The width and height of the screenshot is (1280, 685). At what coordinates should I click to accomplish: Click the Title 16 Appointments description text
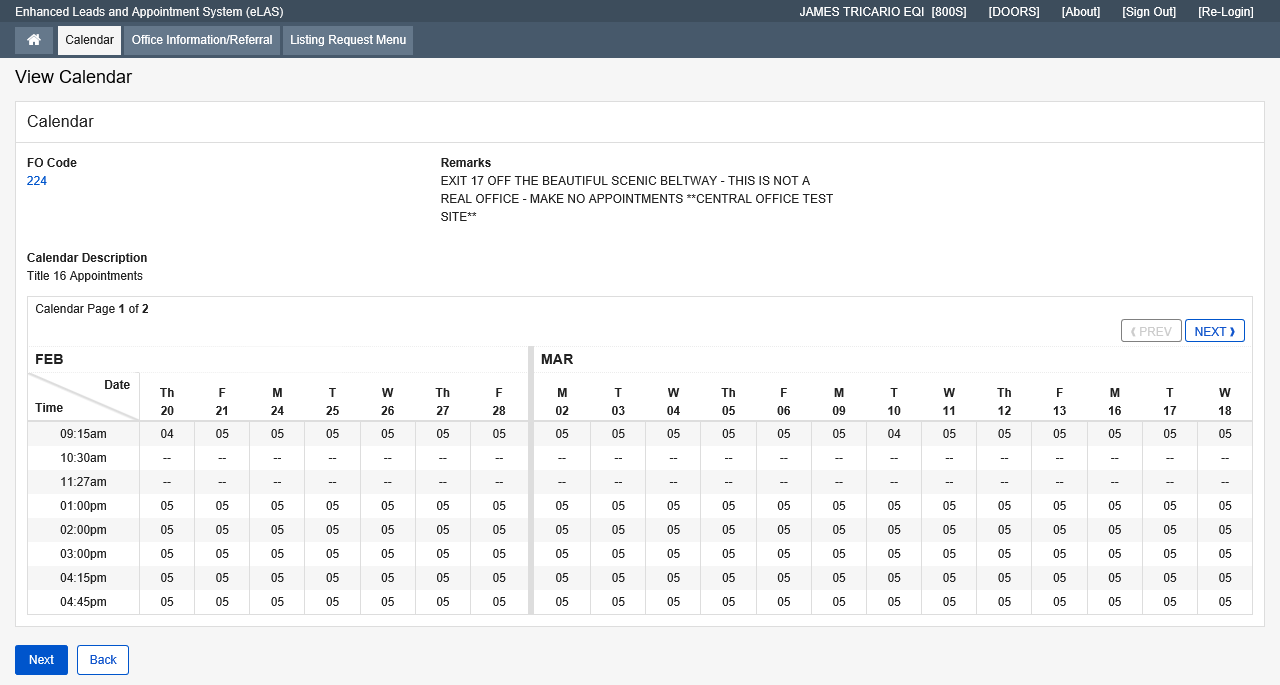pyautogui.click(x=85, y=275)
